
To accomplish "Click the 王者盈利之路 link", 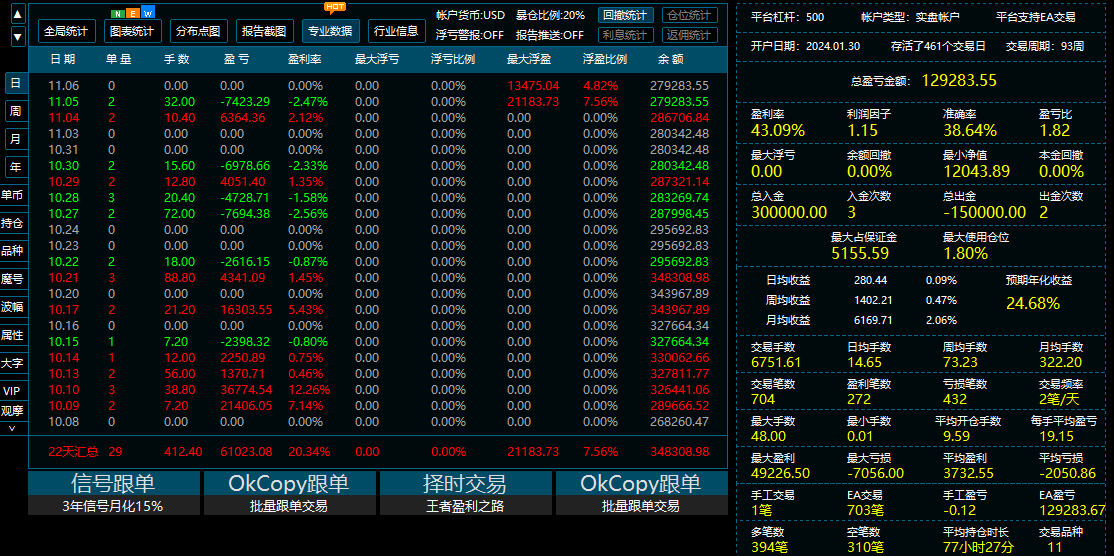I will pos(465,506).
